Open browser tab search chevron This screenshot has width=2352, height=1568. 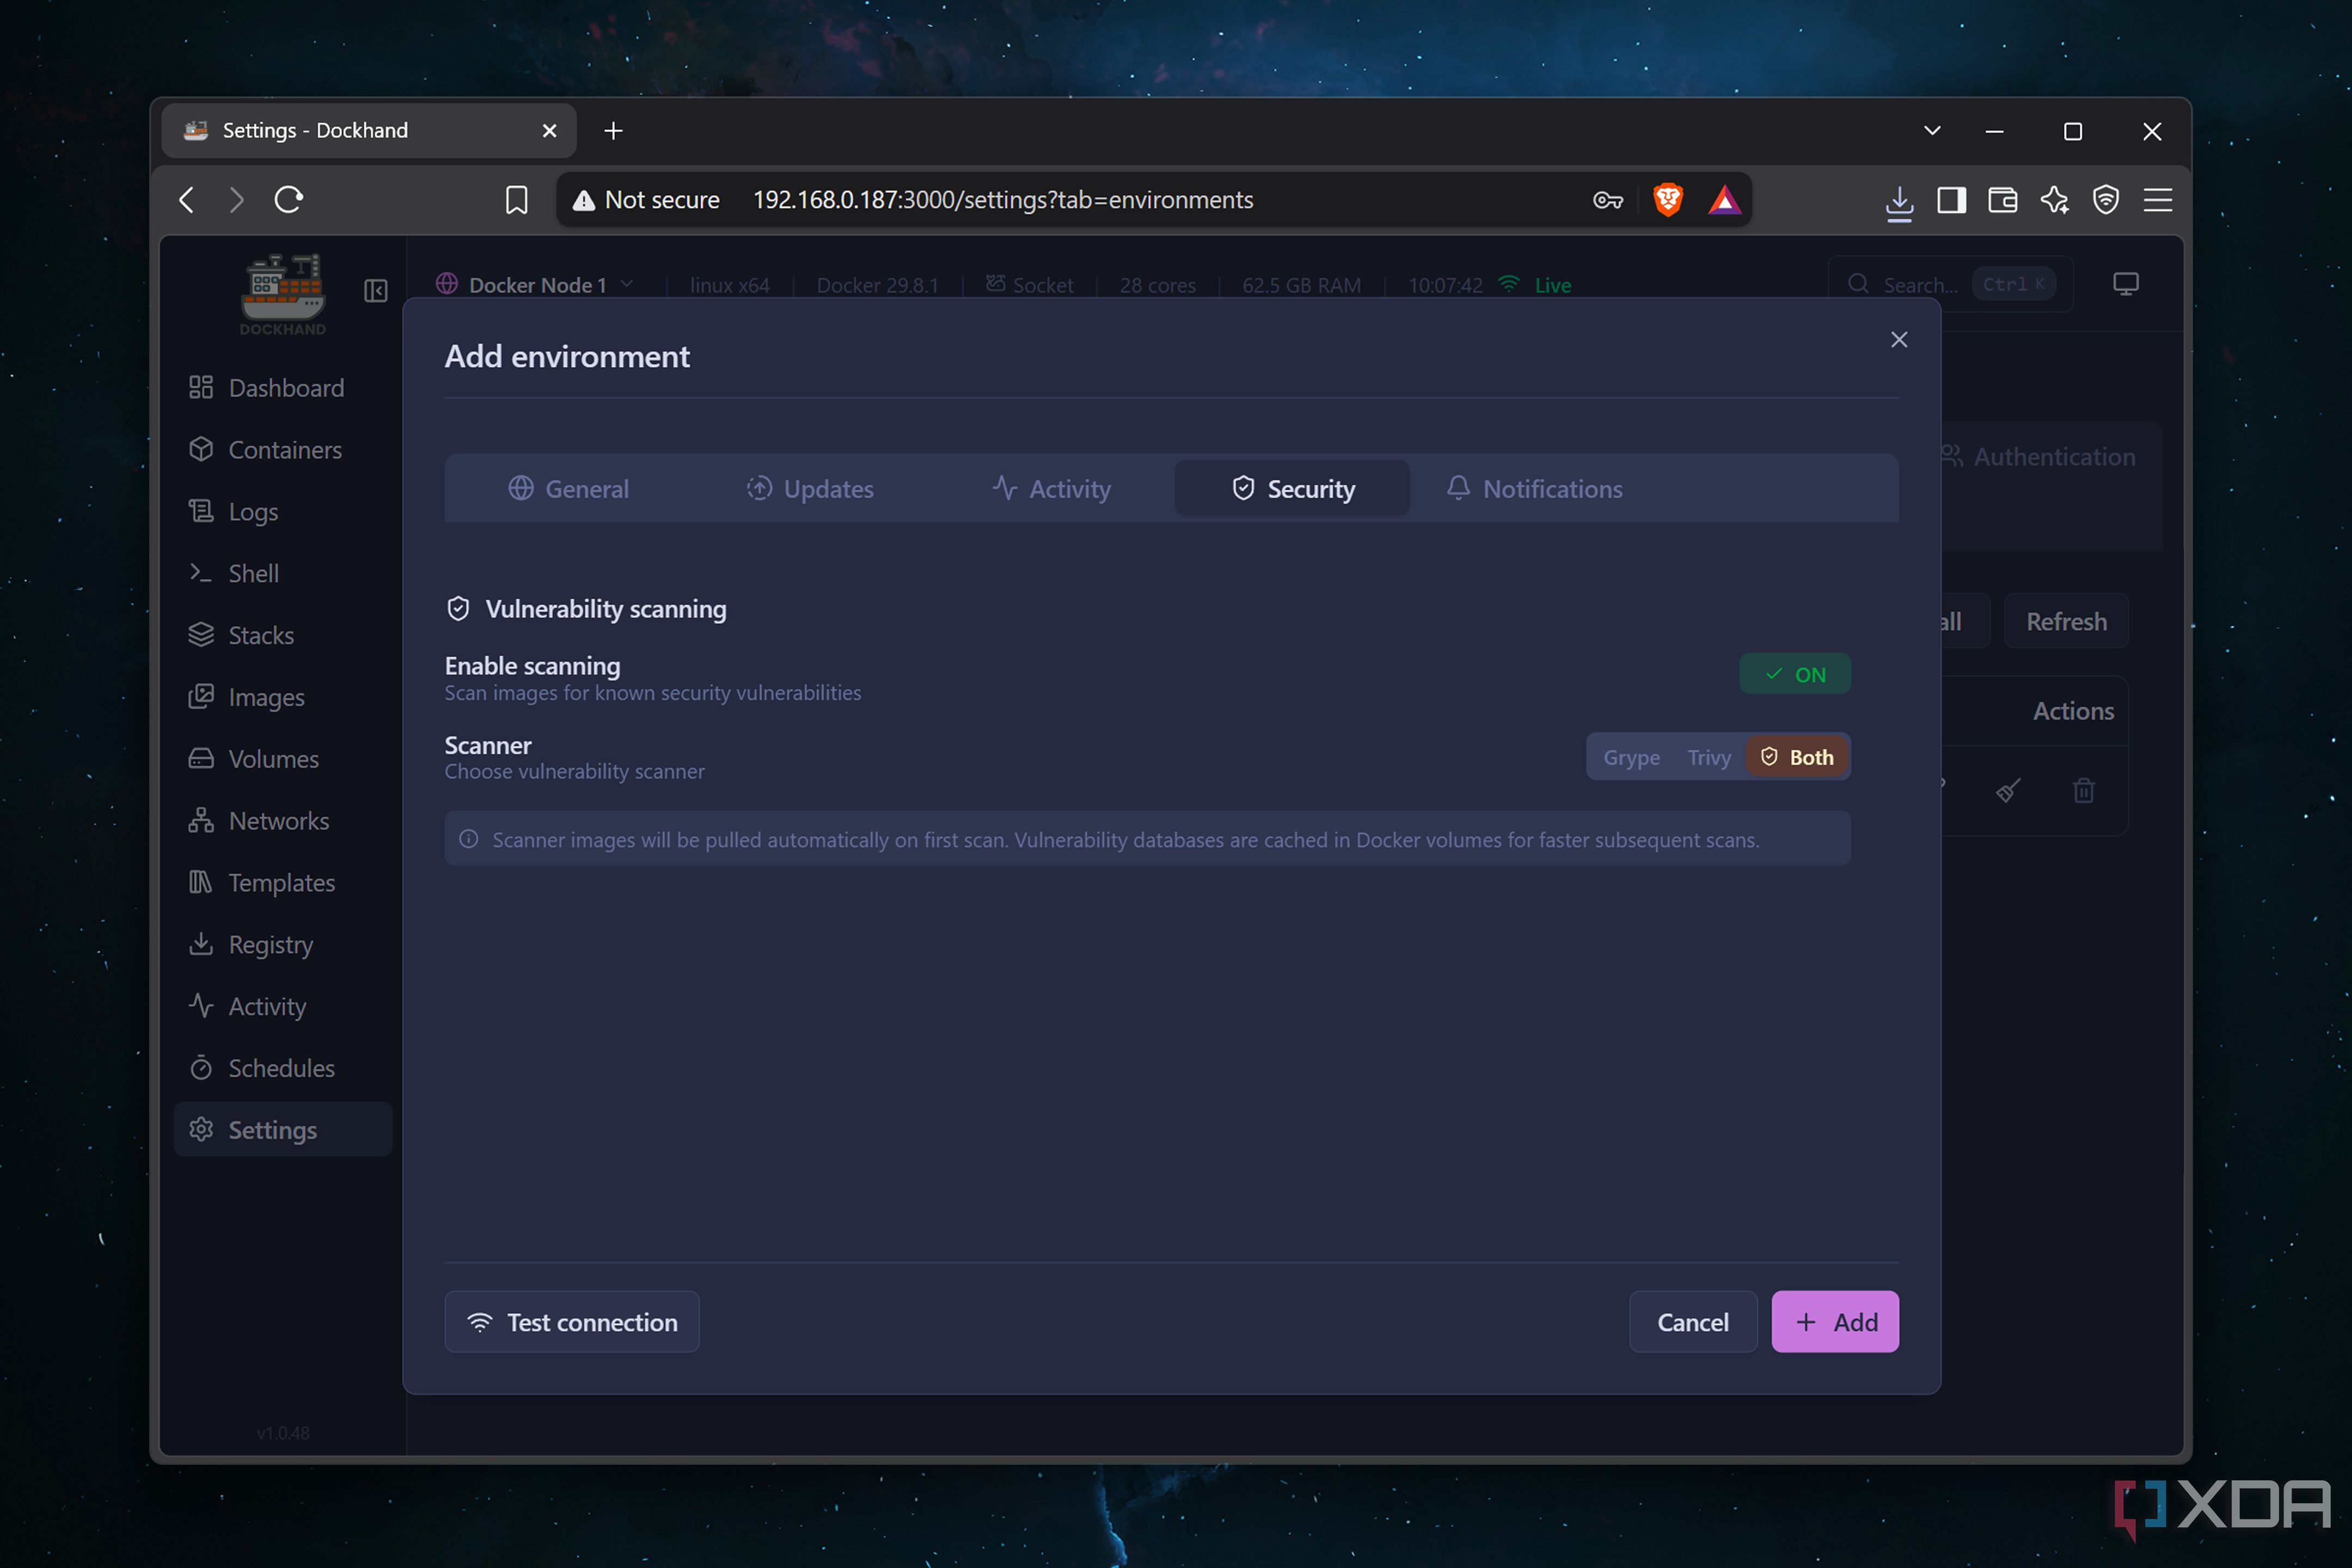tap(1932, 131)
